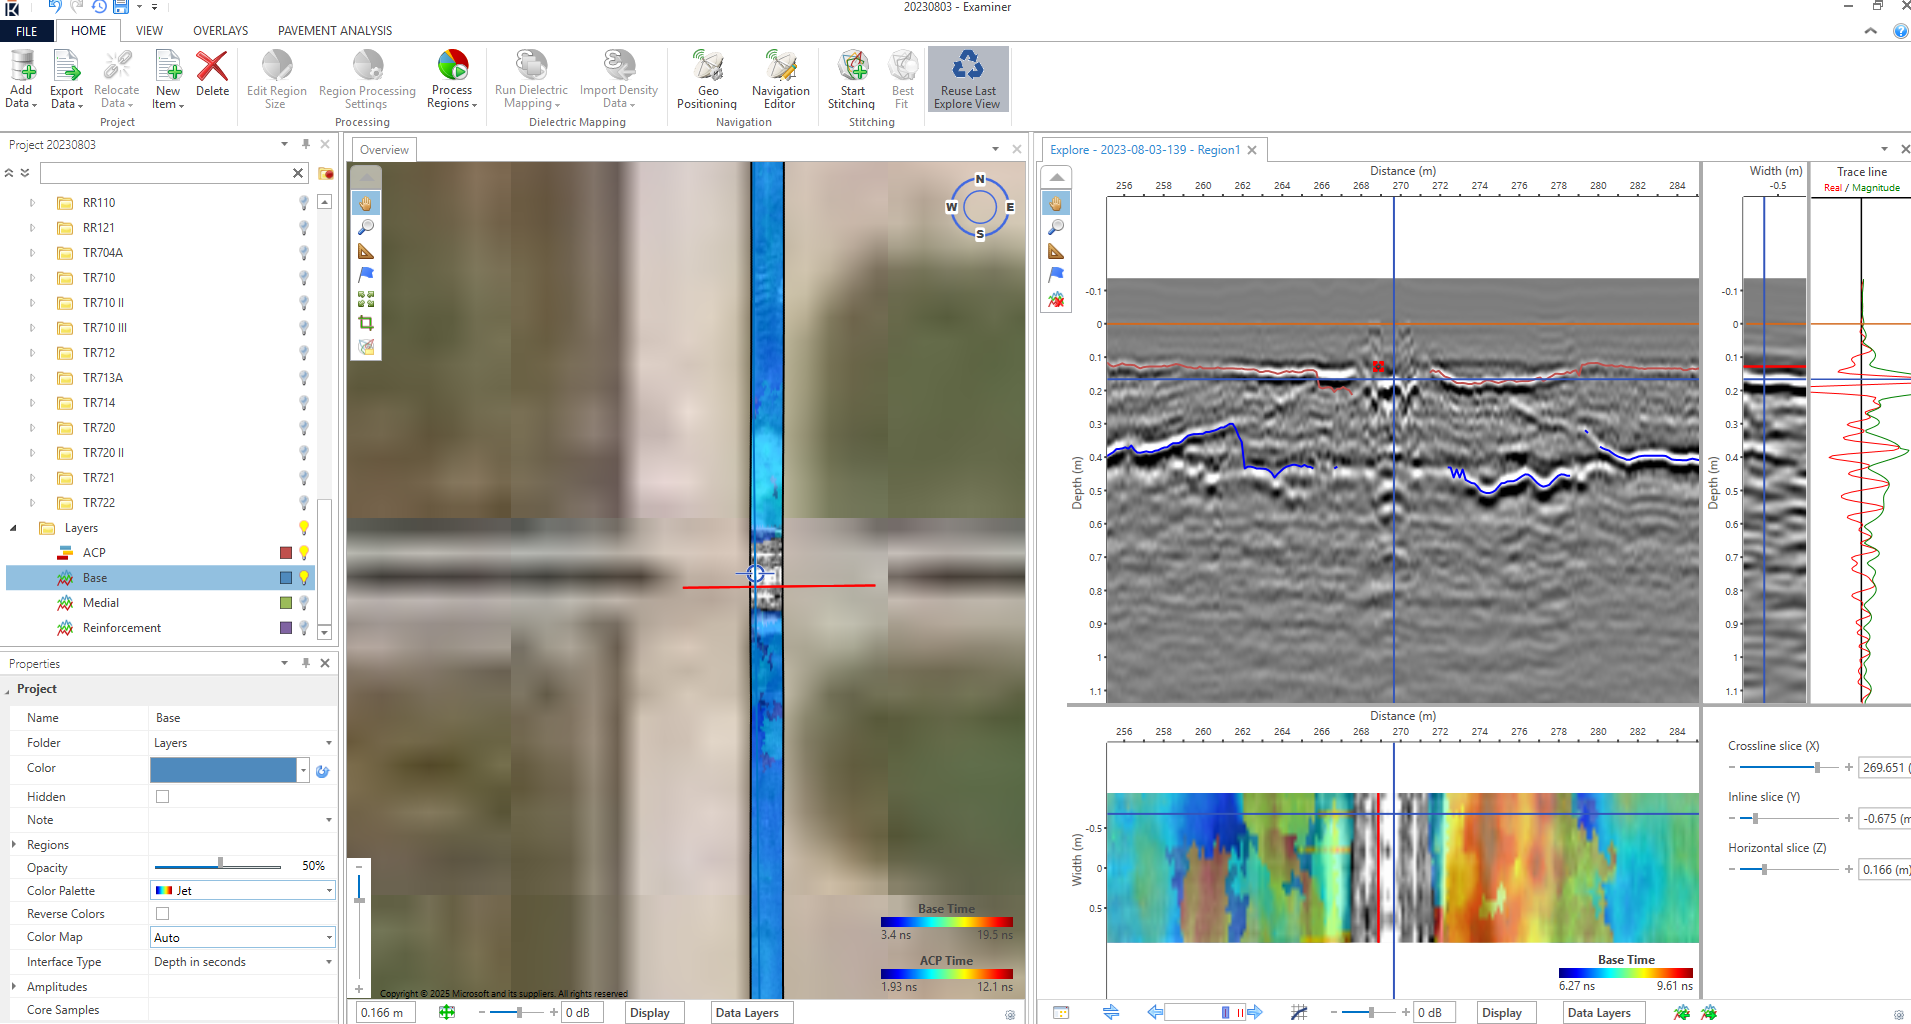The image size is (1911, 1024).
Task: Expand the Regions property row
Action: click(x=13, y=845)
